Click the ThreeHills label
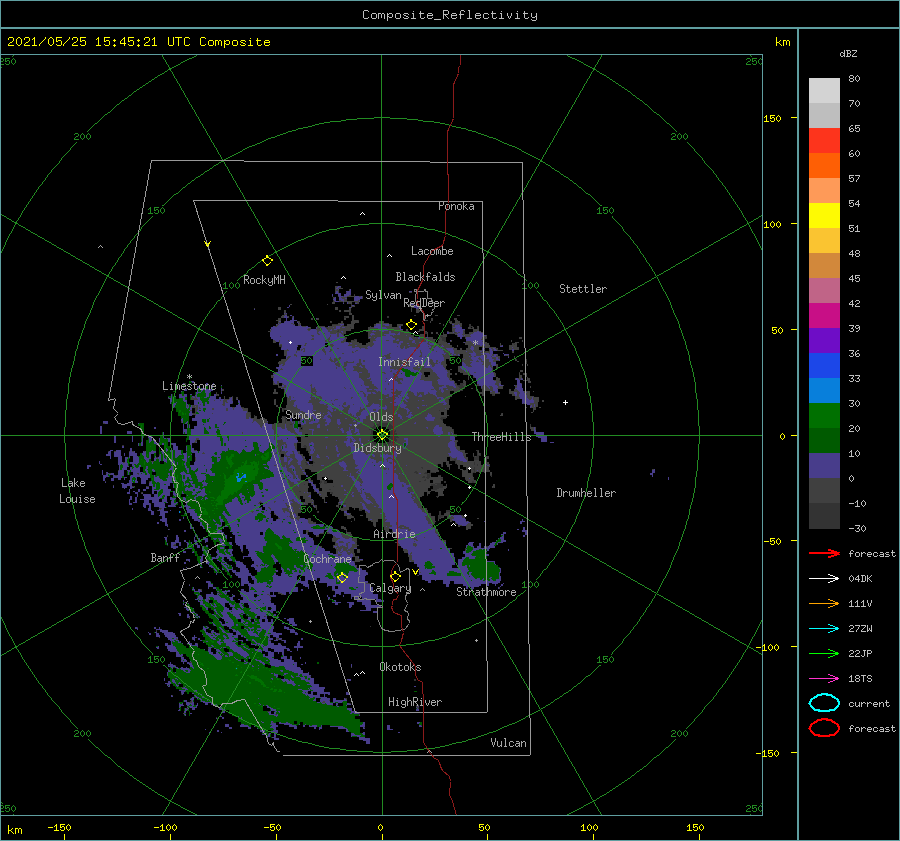The width and height of the screenshot is (900, 841). coord(502,437)
